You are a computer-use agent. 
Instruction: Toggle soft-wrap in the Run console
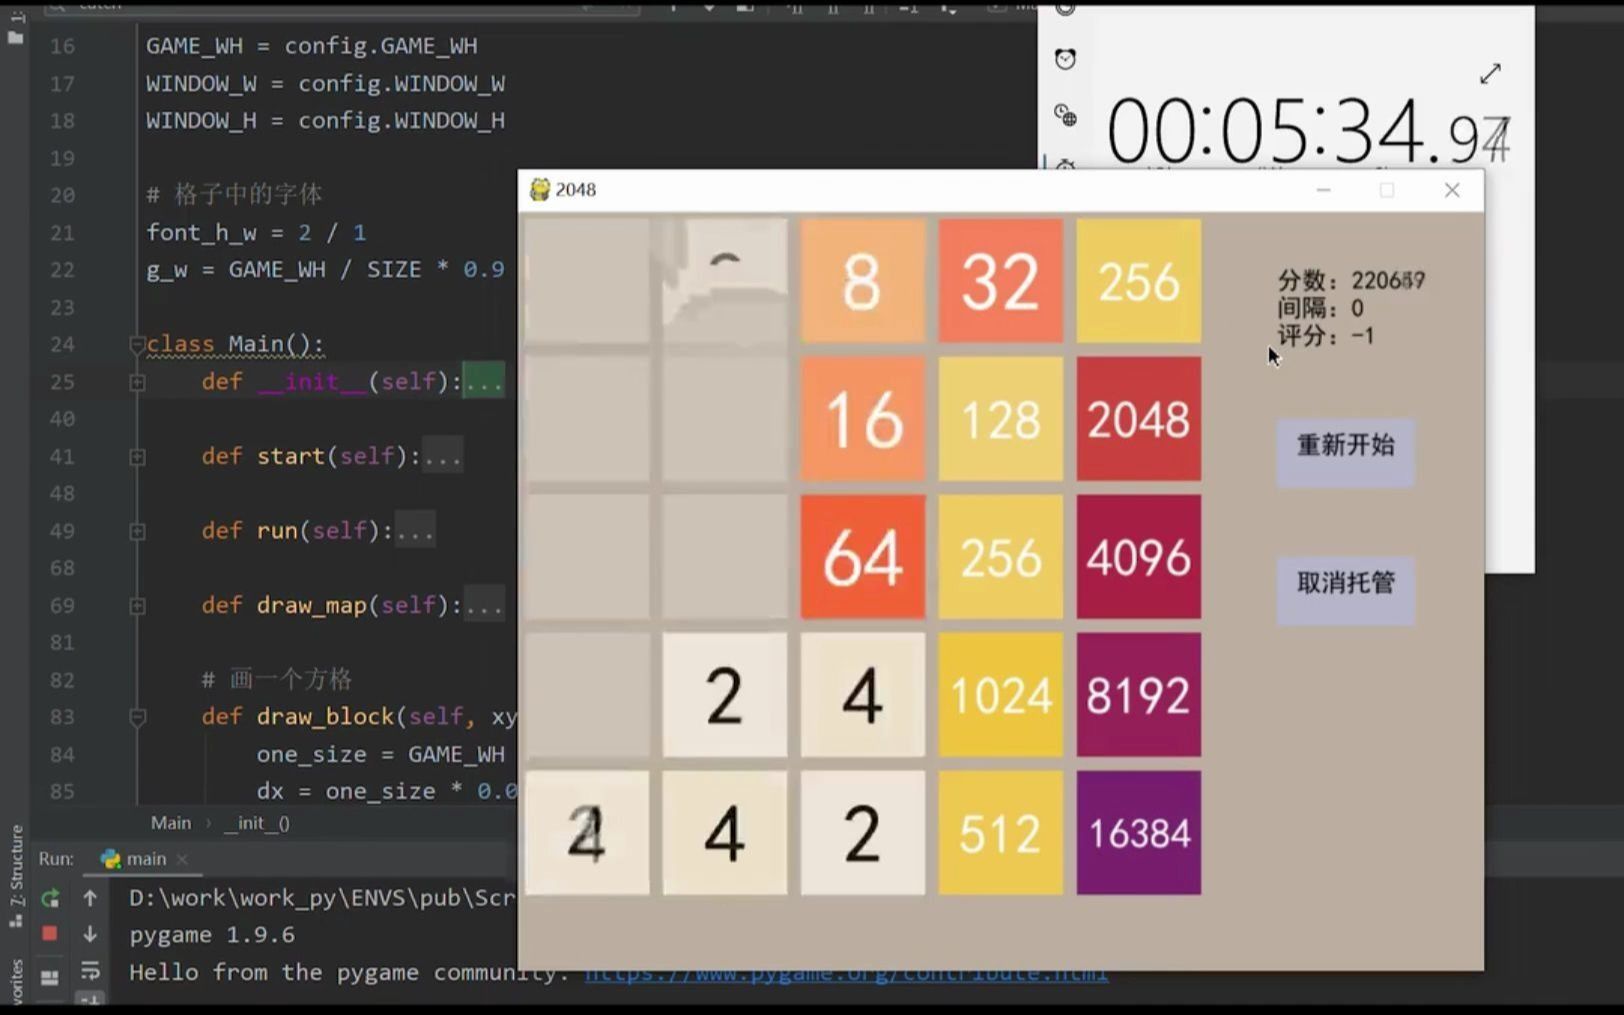coord(90,970)
